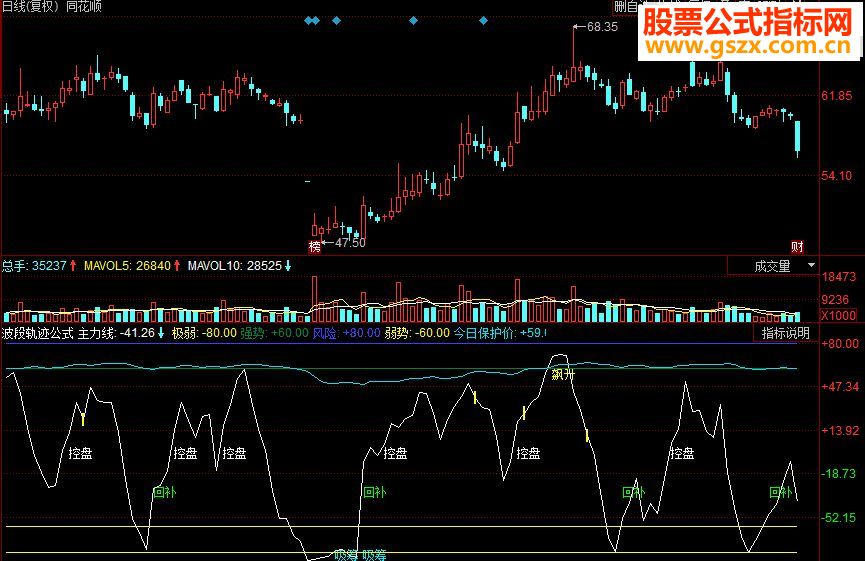Click the 指标说明 button

click(x=786, y=333)
